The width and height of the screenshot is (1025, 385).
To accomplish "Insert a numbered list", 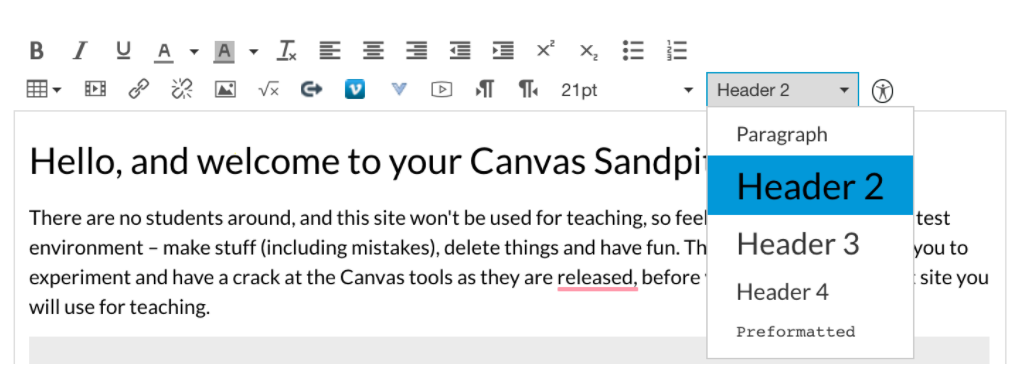I will point(676,50).
